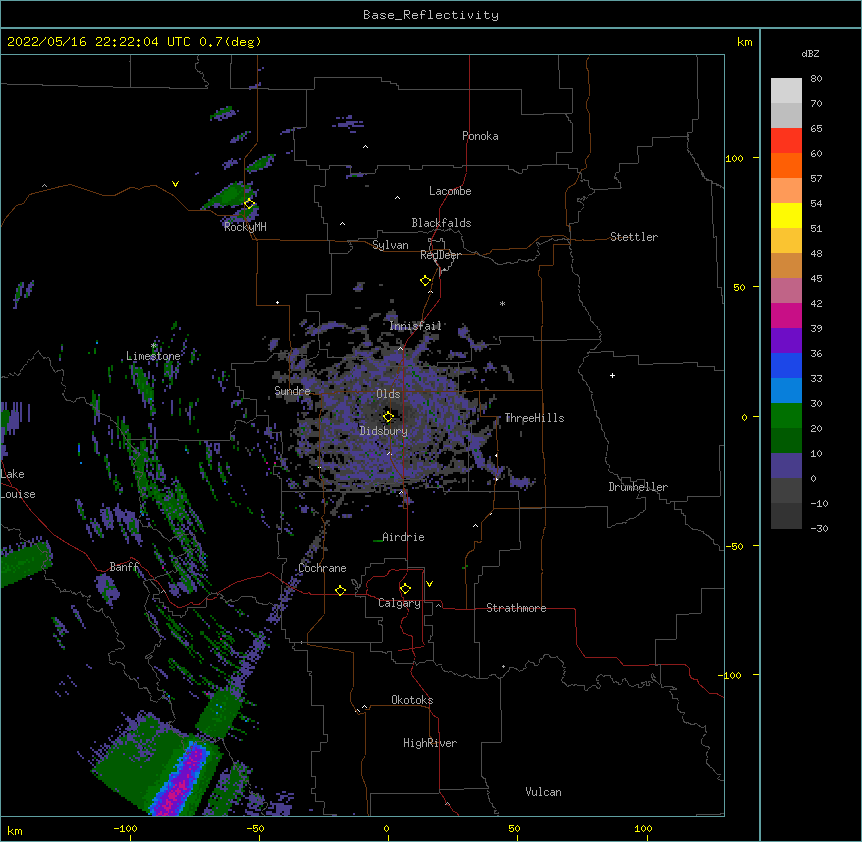The image size is (862, 842).
Task: Click the dBZ legend heading
Action: [810, 53]
